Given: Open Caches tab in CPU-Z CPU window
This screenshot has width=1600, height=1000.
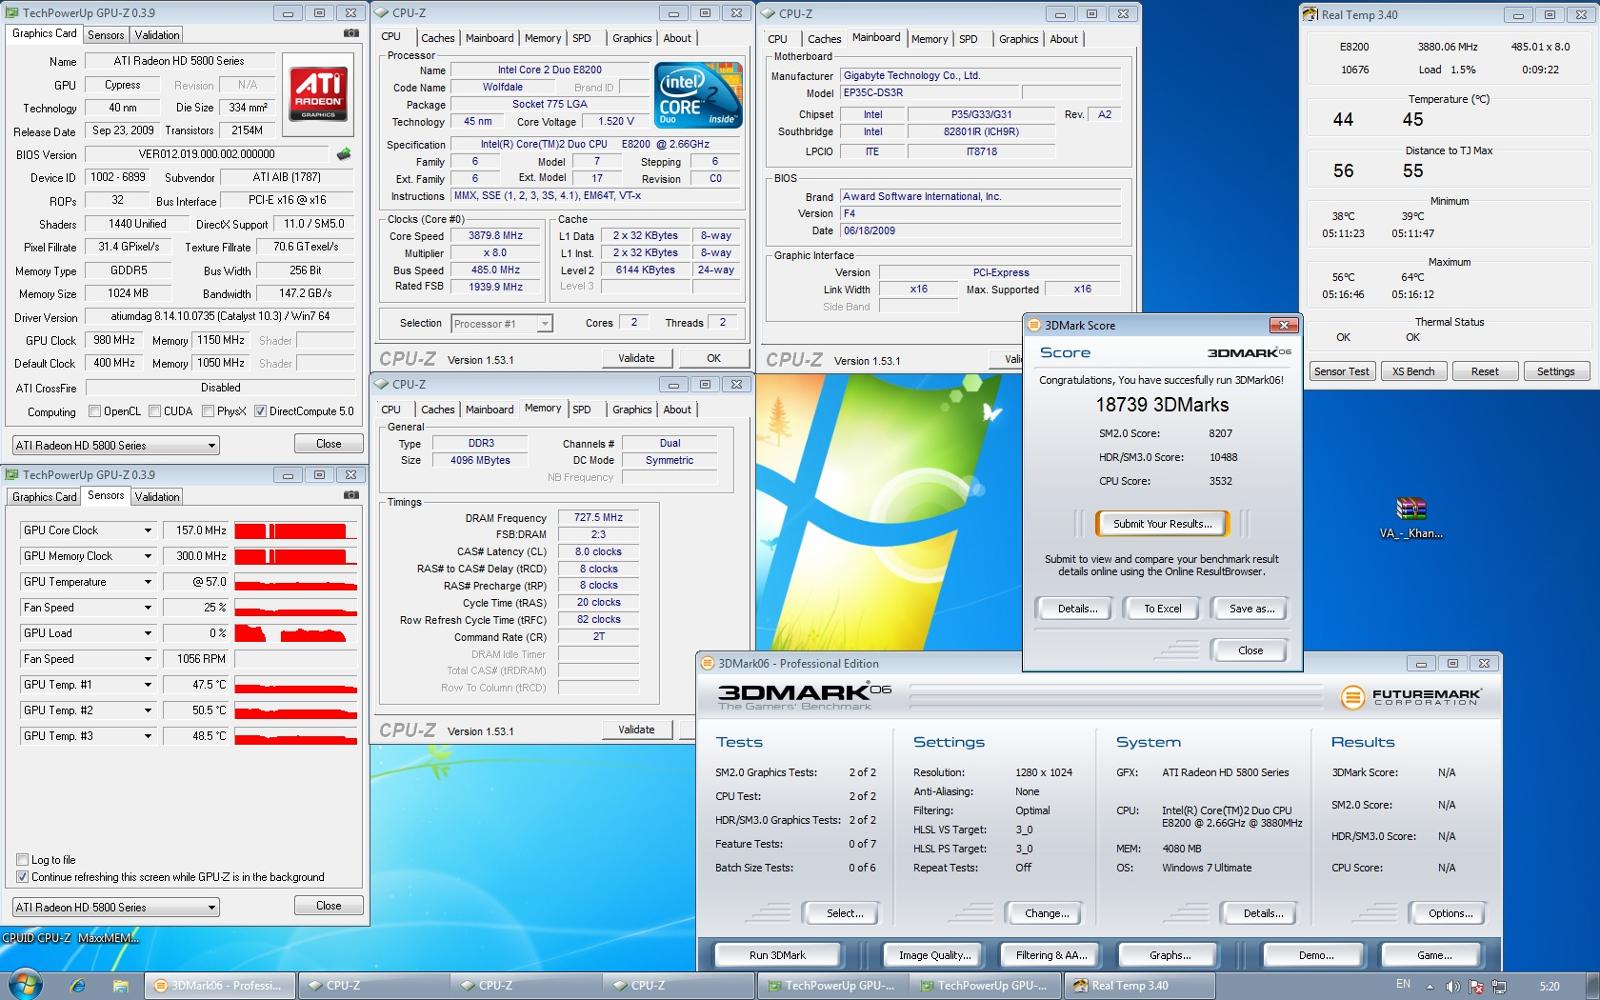Looking at the screenshot, I should pyautogui.click(x=438, y=38).
